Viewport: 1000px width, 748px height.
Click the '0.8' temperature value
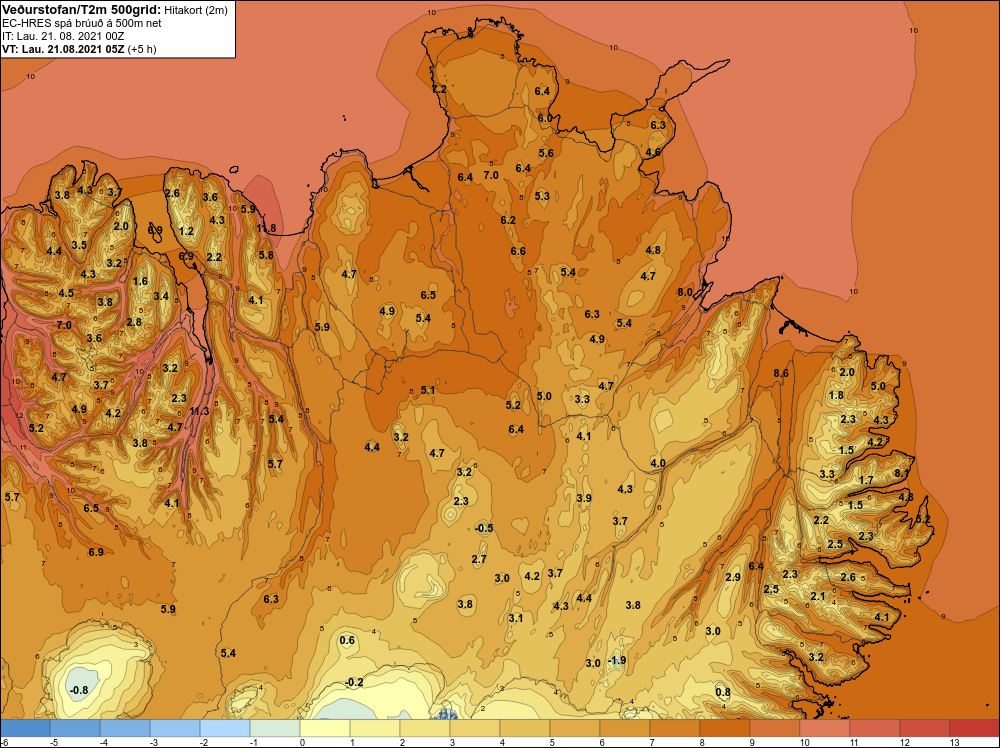point(723,692)
